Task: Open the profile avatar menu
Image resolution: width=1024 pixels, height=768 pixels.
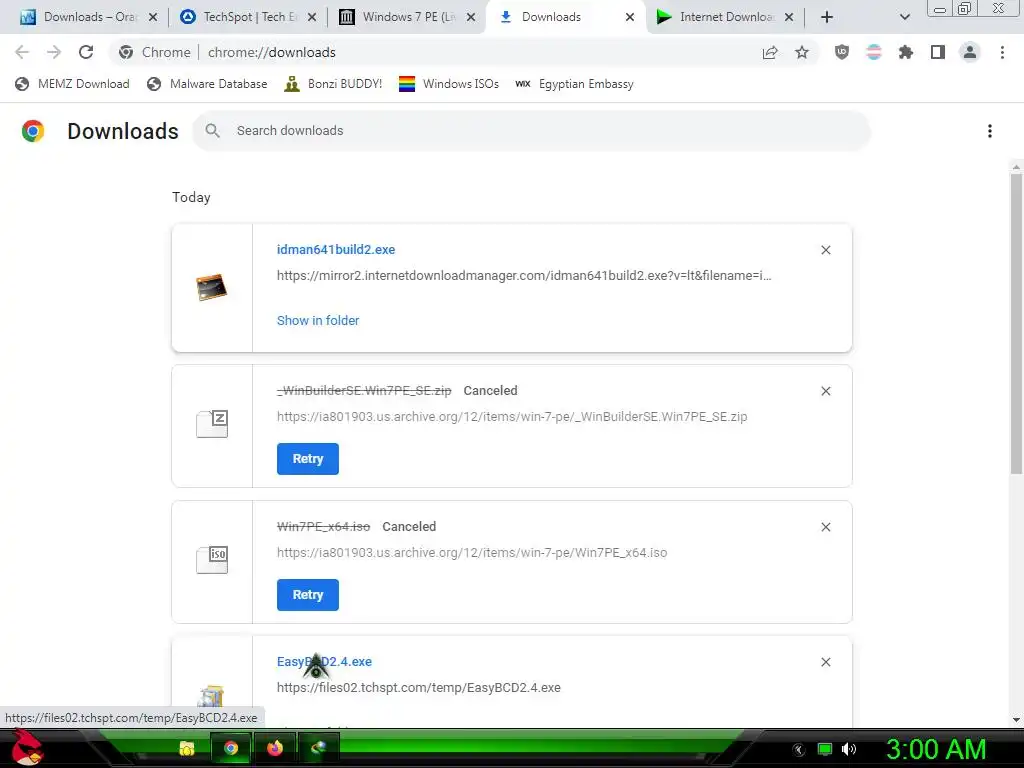Action: pyautogui.click(x=970, y=52)
